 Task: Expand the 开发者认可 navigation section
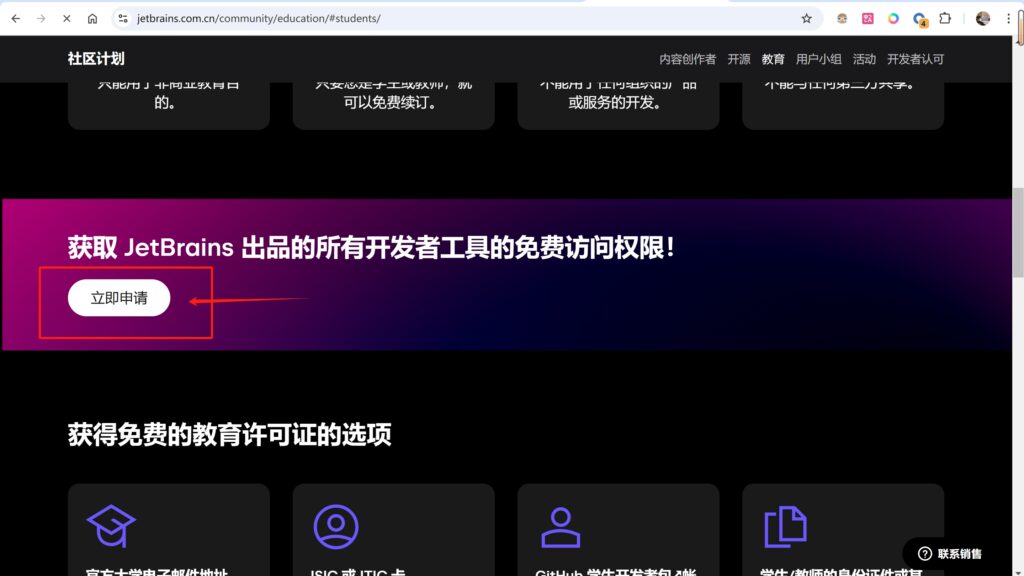[916, 59]
